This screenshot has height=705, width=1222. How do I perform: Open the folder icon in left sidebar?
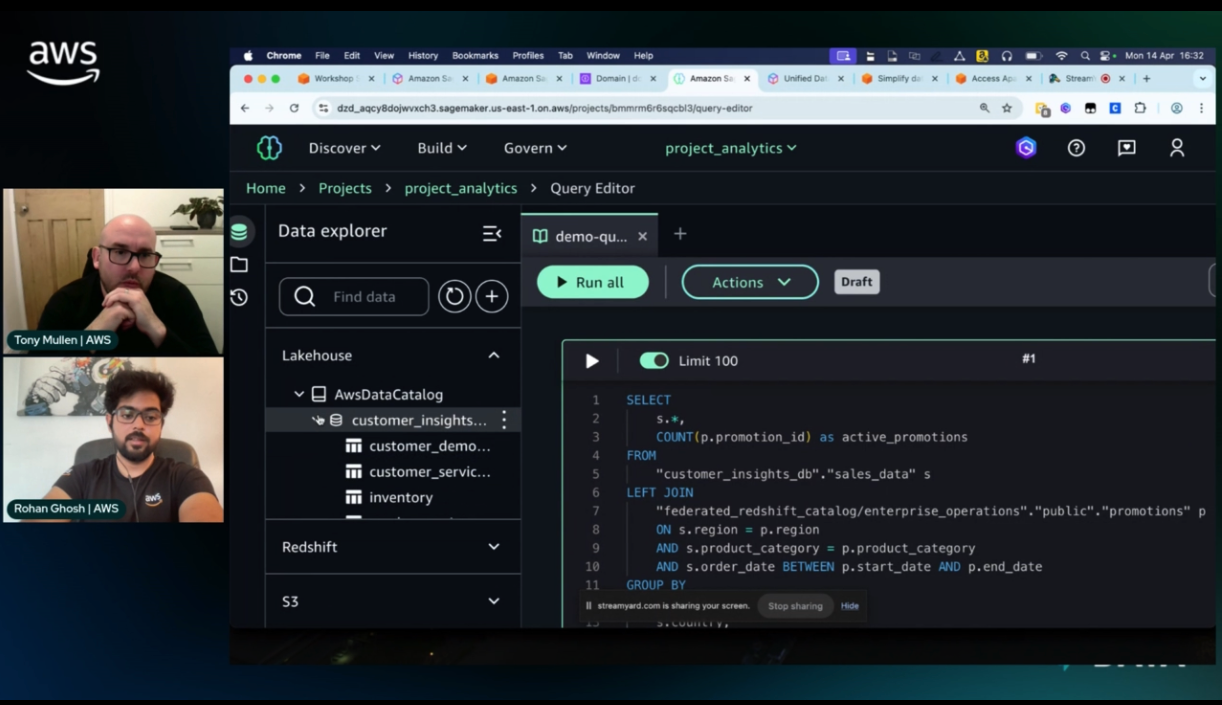239,265
